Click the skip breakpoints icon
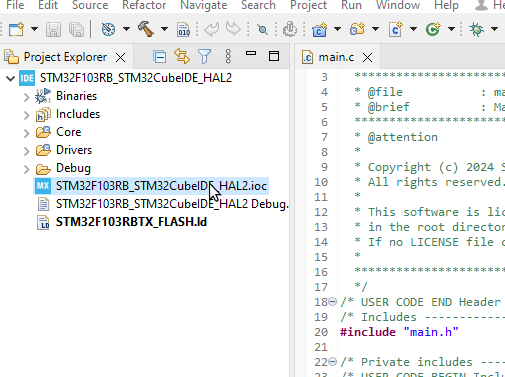 pyautogui.click(x=262, y=30)
